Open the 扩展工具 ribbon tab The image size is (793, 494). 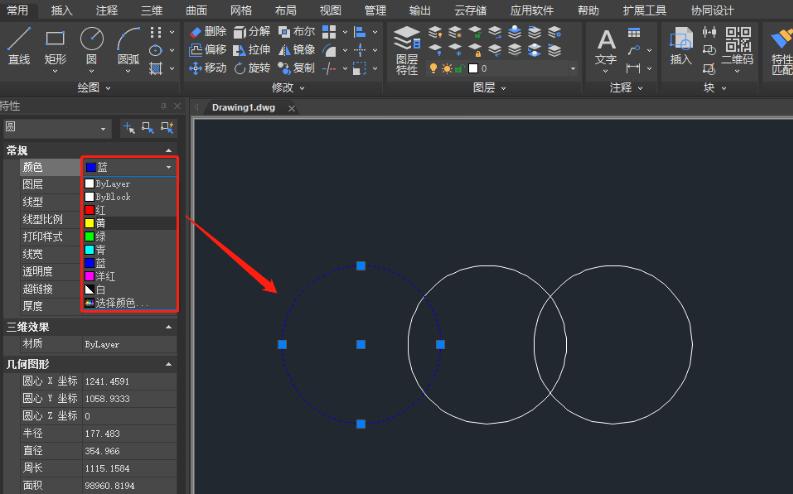point(644,10)
